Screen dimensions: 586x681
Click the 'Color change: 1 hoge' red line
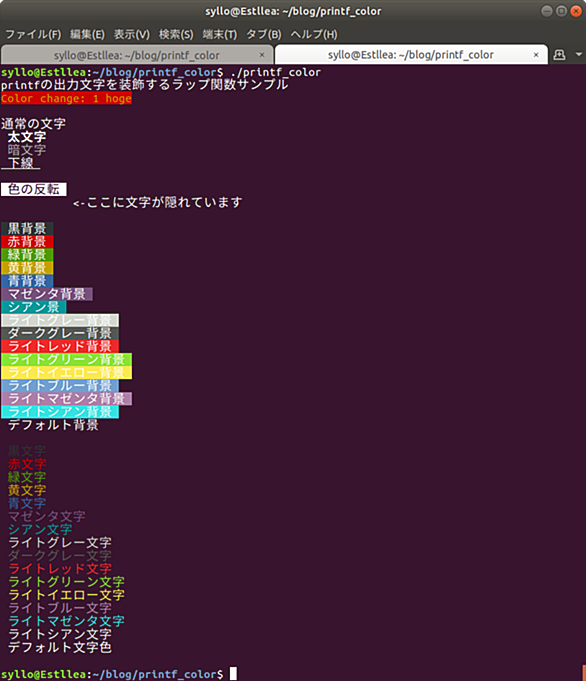point(66,99)
